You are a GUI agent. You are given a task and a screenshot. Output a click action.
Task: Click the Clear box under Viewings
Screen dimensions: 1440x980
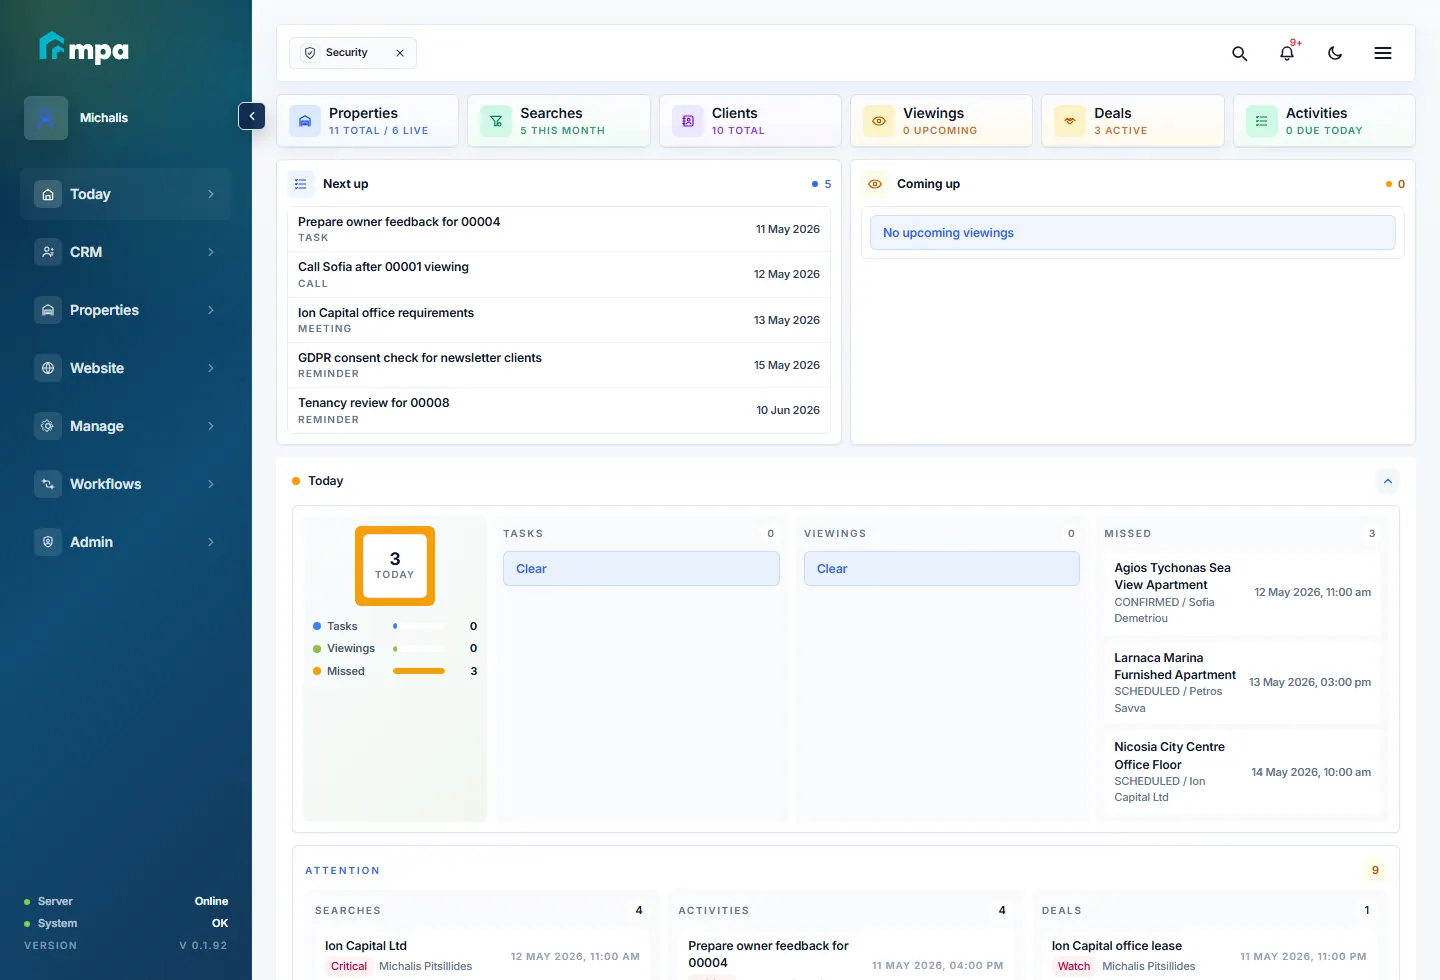[x=942, y=569]
